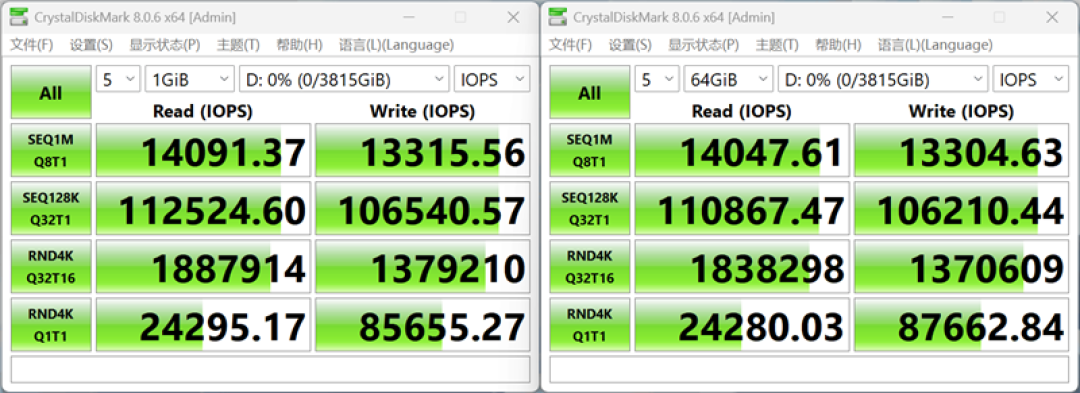Screen dimensions: 1080x393
Task: Click Read (IOPS) header in left window
Action: [x=203, y=111]
